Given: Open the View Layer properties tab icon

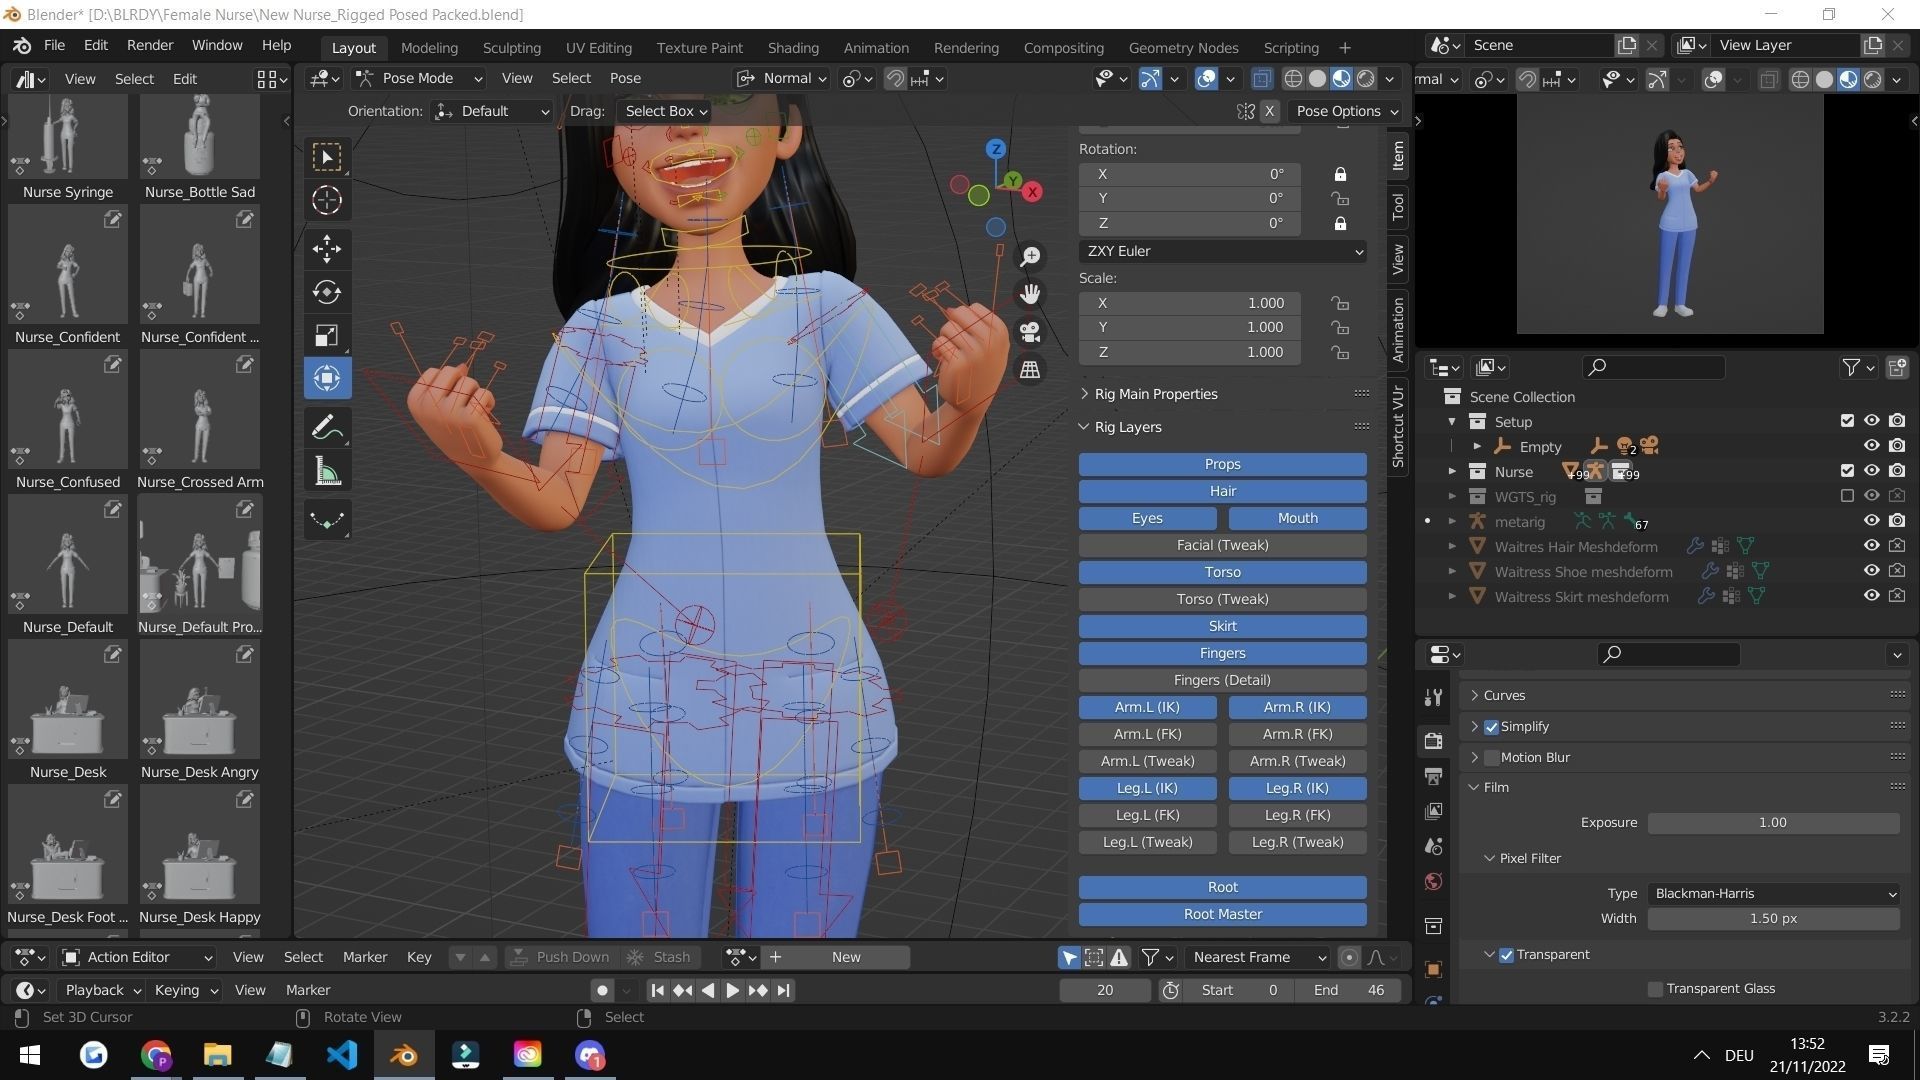Looking at the screenshot, I should coord(1433,811).
